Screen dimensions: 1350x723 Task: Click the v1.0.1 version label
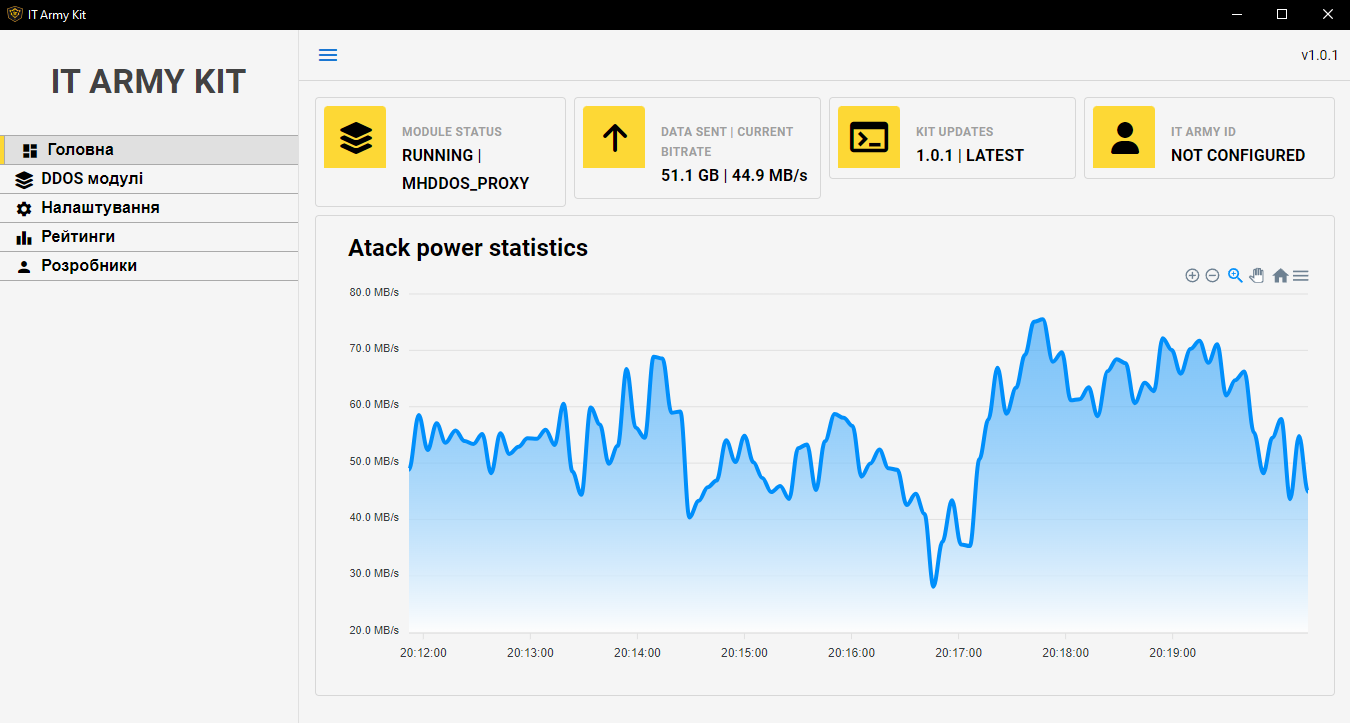tap(1318, 55)
